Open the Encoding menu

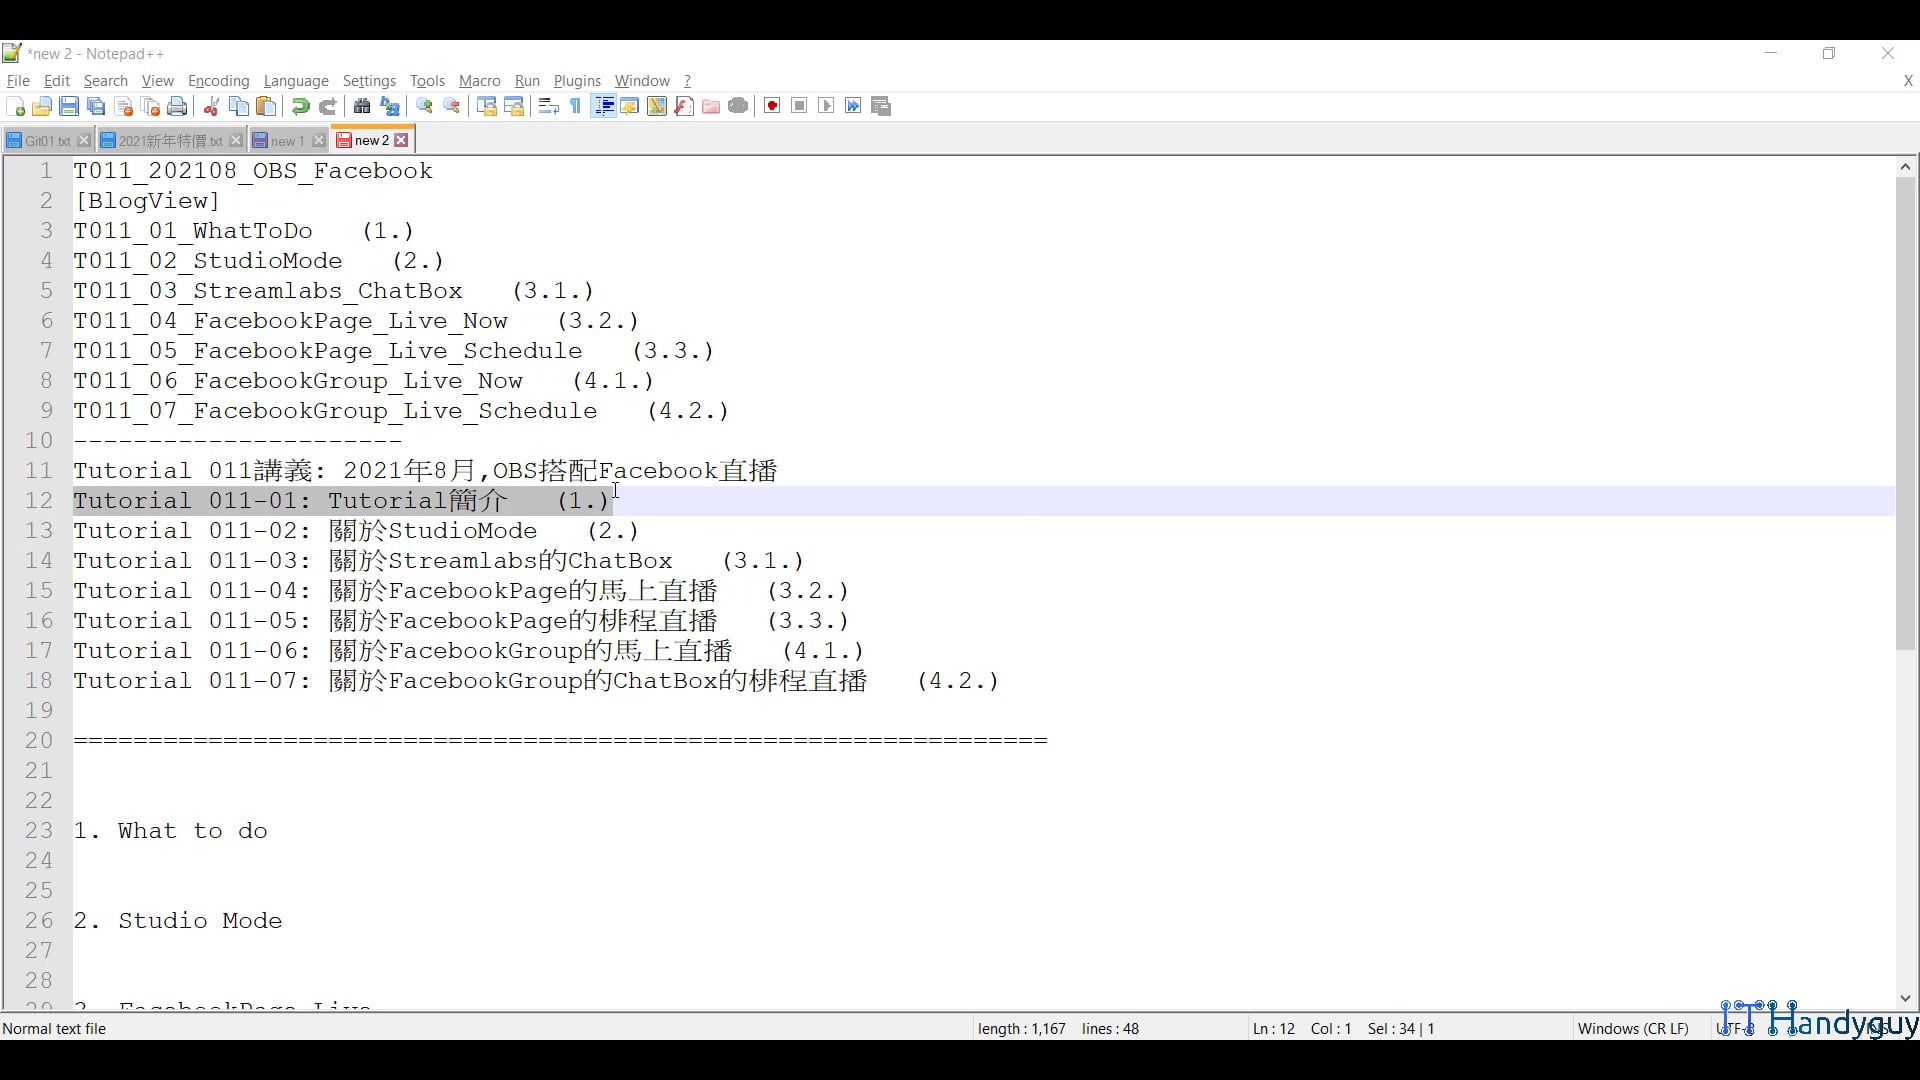click(218, 81)
